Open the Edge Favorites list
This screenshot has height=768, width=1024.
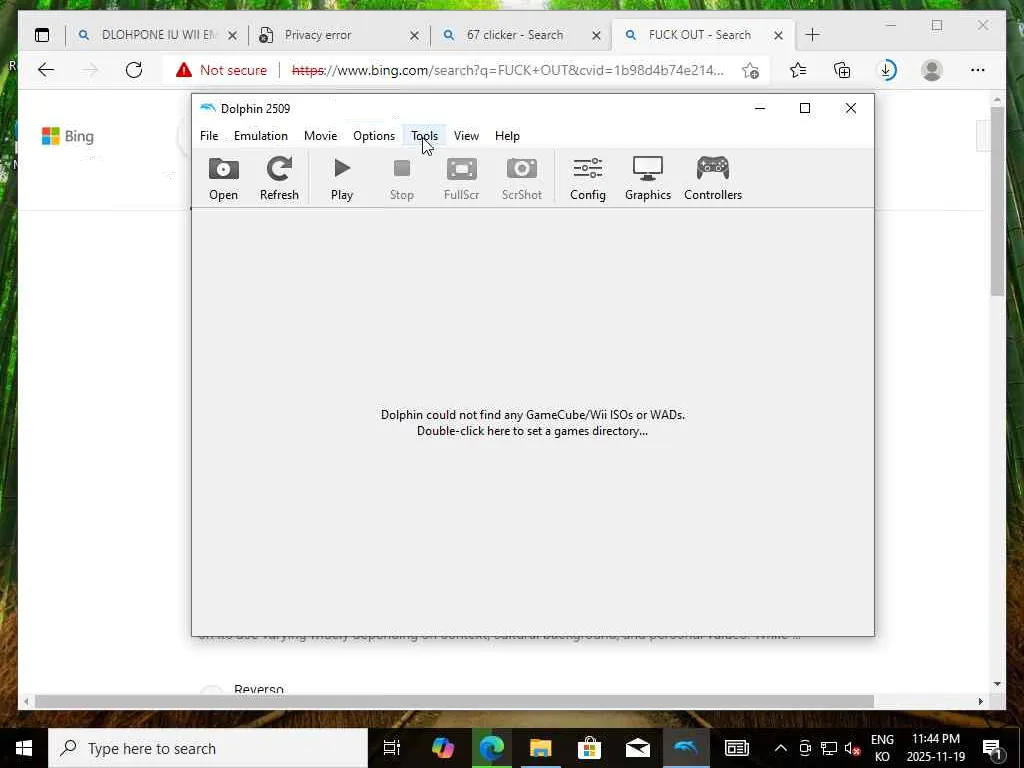797,70
